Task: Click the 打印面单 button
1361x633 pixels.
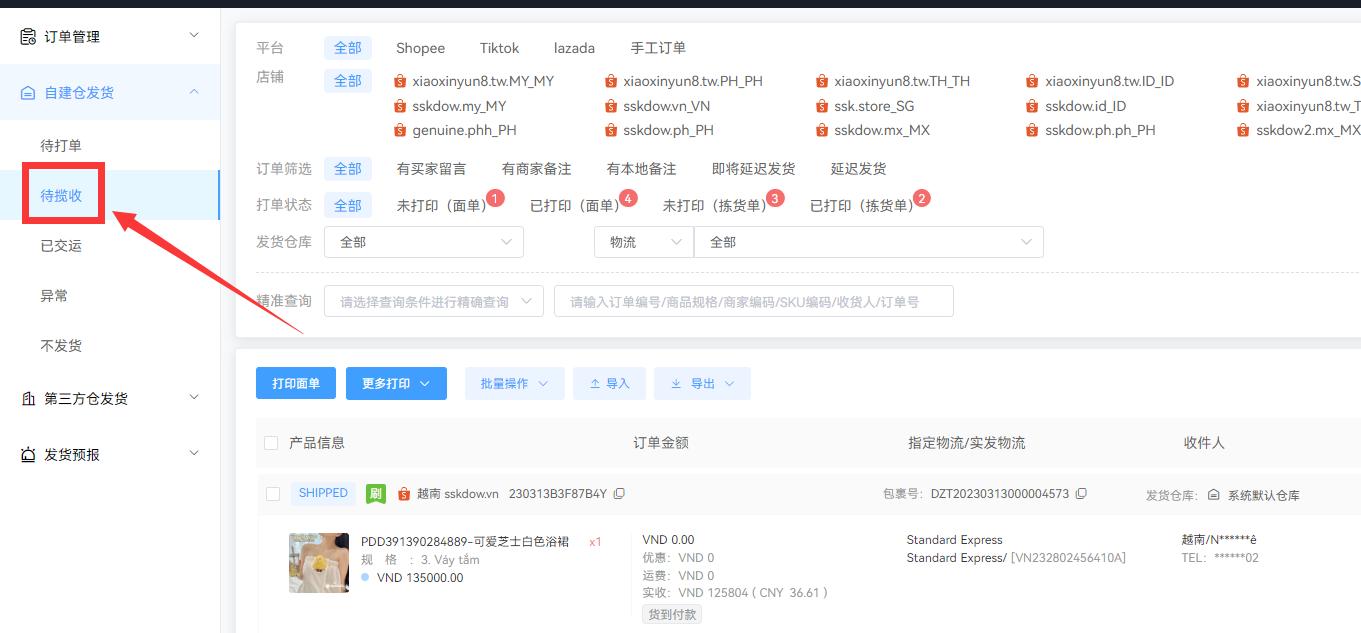Action: 295,383
